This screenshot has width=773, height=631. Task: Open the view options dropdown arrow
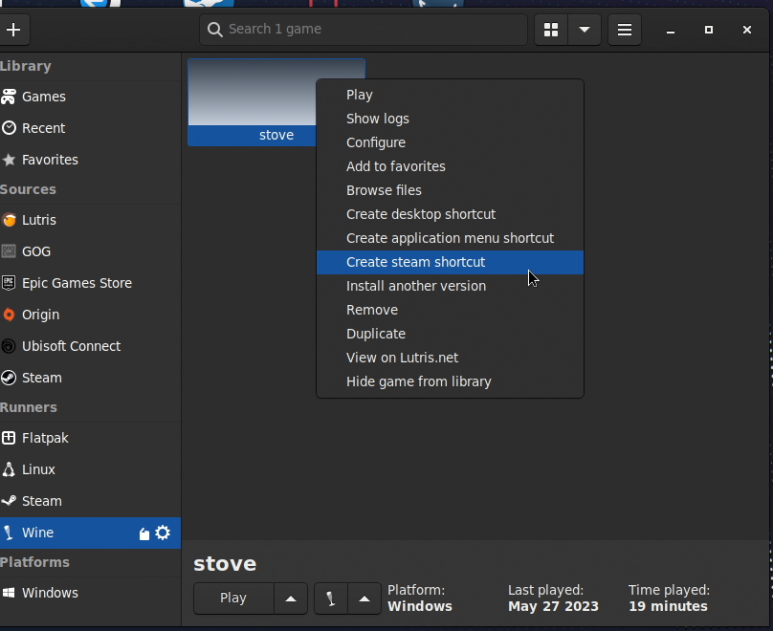[584, 30]
